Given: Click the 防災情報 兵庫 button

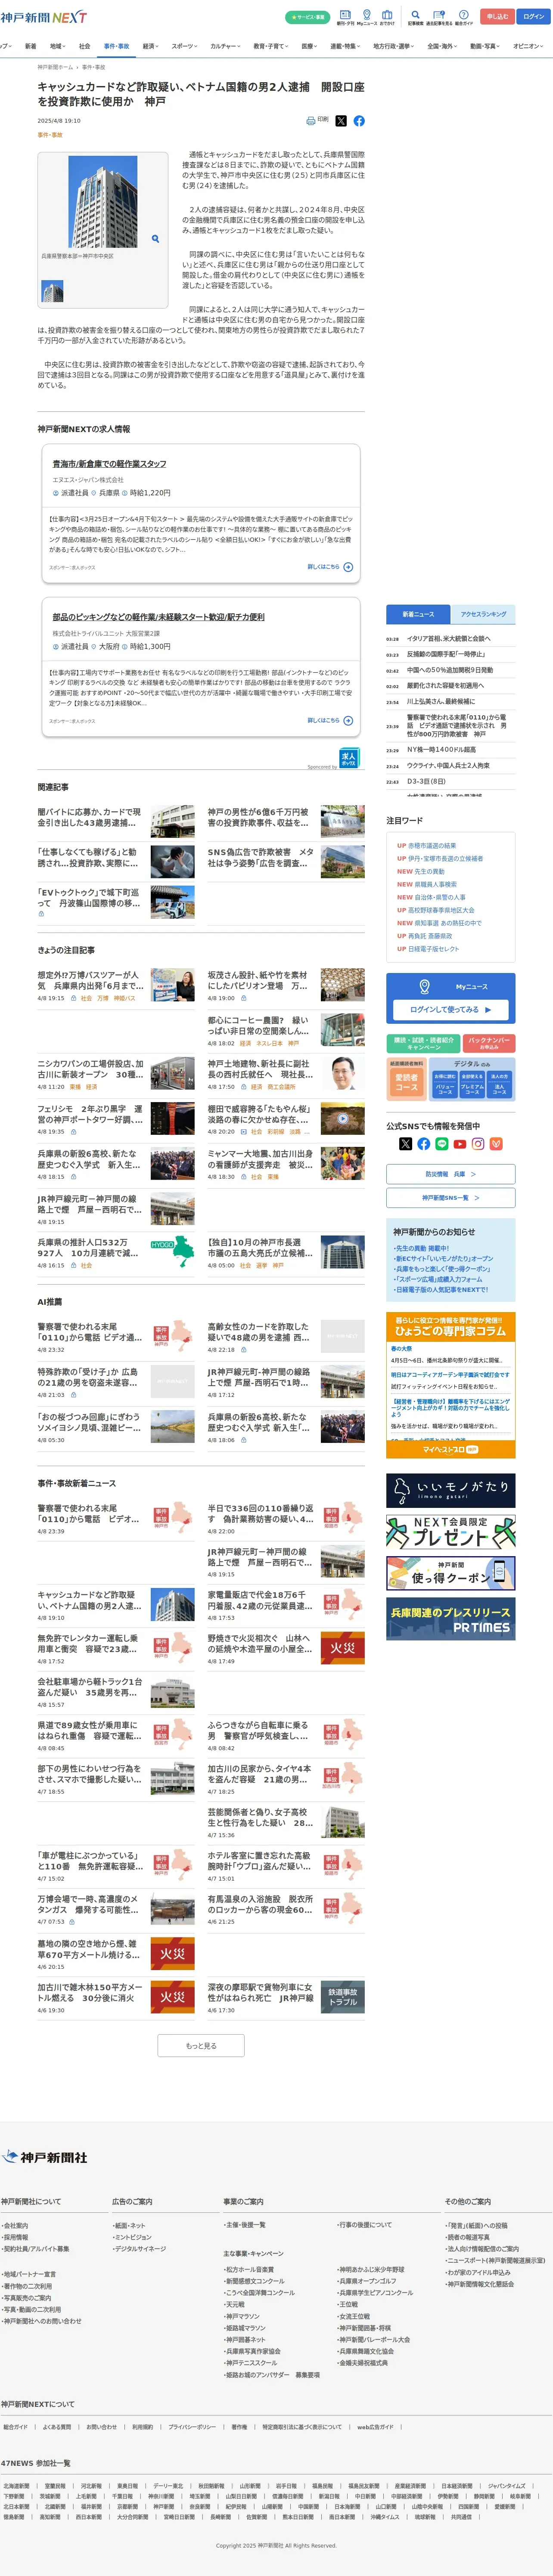Looking at the screenshot, I should pos(451,1174).
